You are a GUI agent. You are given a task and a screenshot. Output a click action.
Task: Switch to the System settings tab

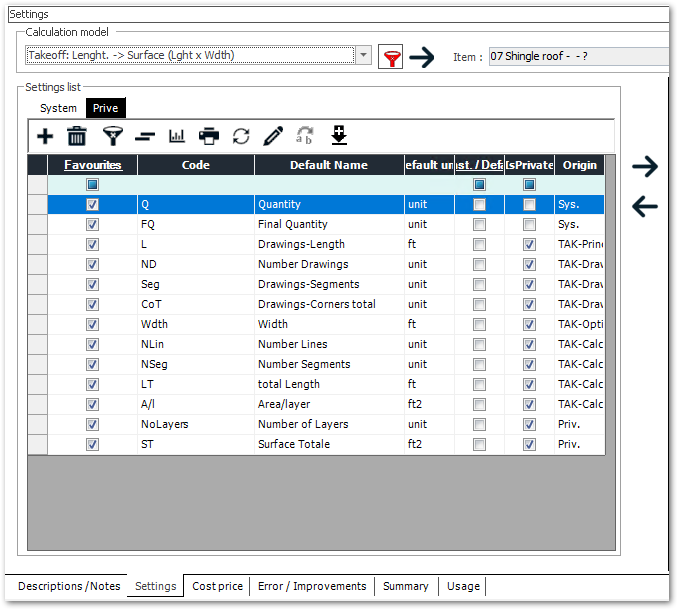click(x=58, y=108)
